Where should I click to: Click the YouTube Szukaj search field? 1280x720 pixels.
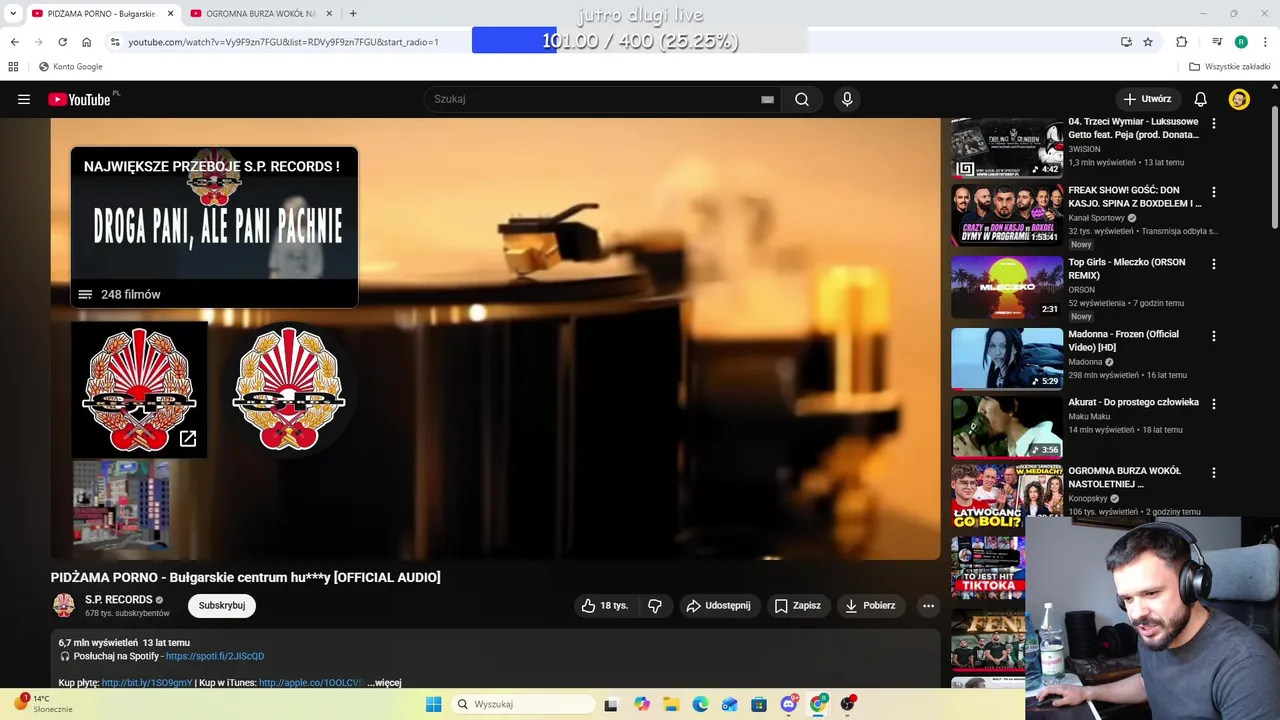(x=603, y=99)
